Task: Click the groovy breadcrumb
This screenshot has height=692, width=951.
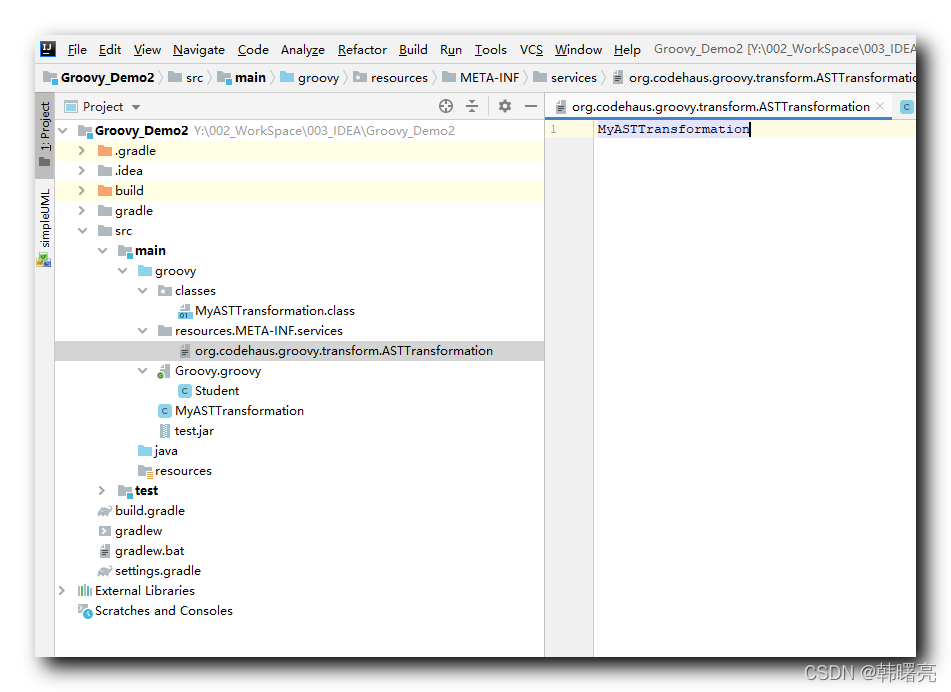Action: [x=310, y=78]
